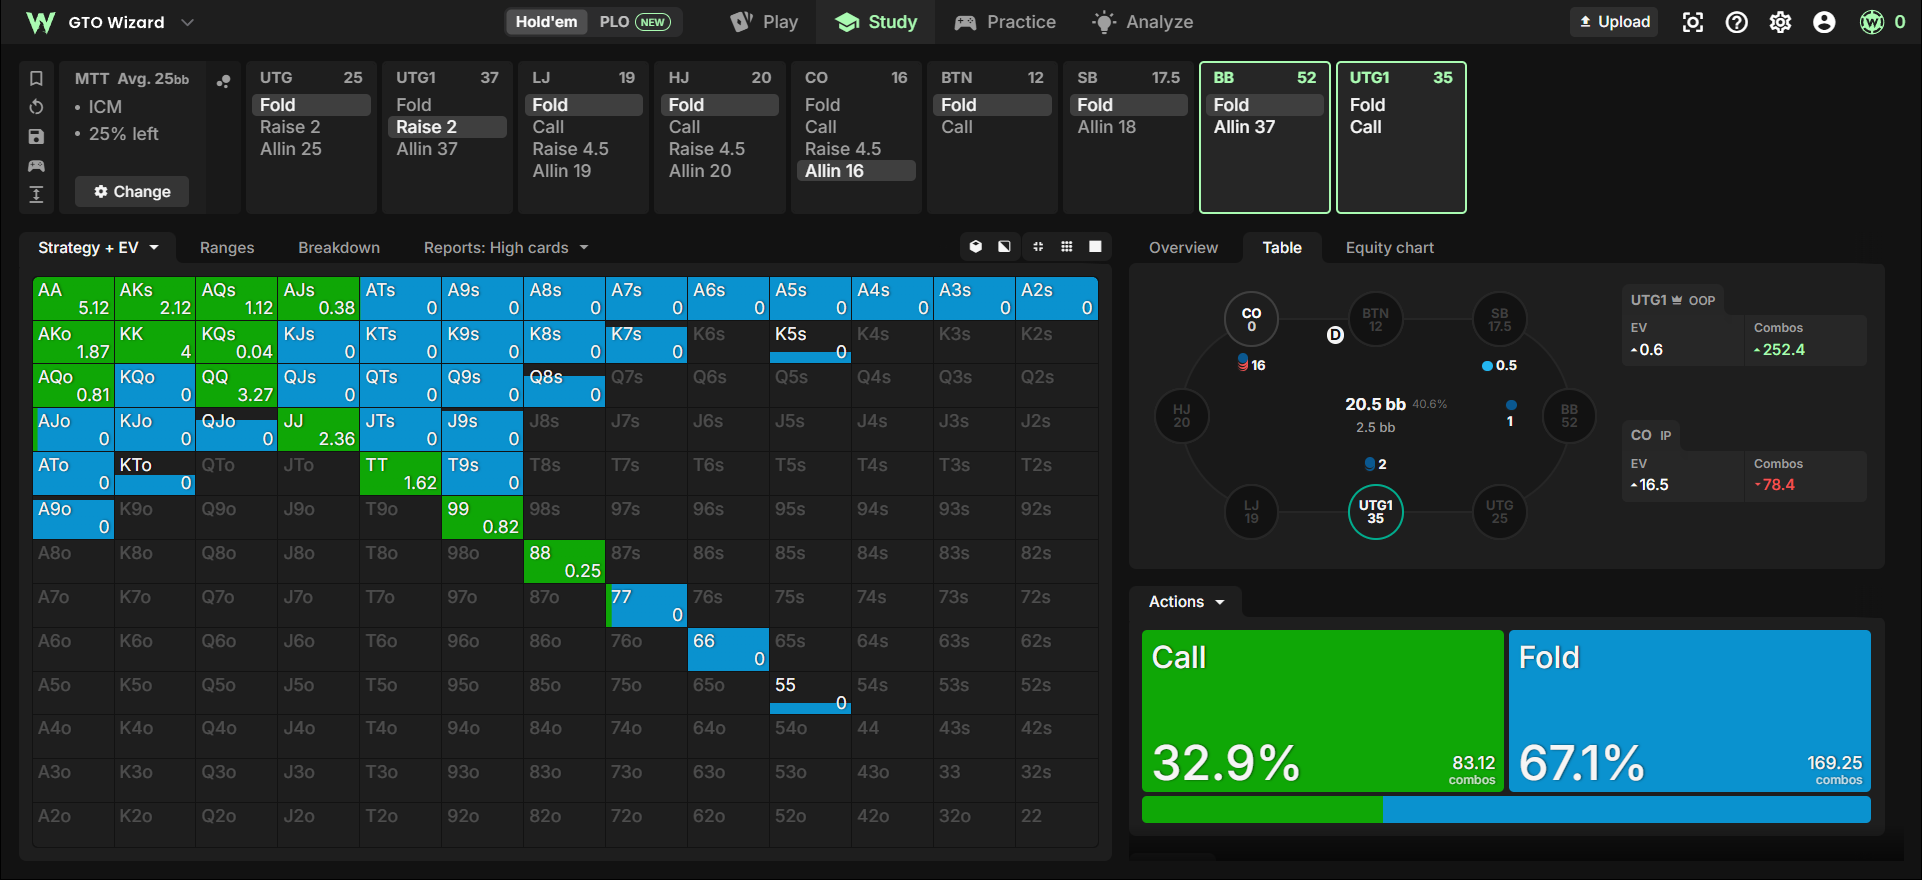1922x880 pixels.
Task: Open the settings gear in the header
Action: click(1781, 22)
